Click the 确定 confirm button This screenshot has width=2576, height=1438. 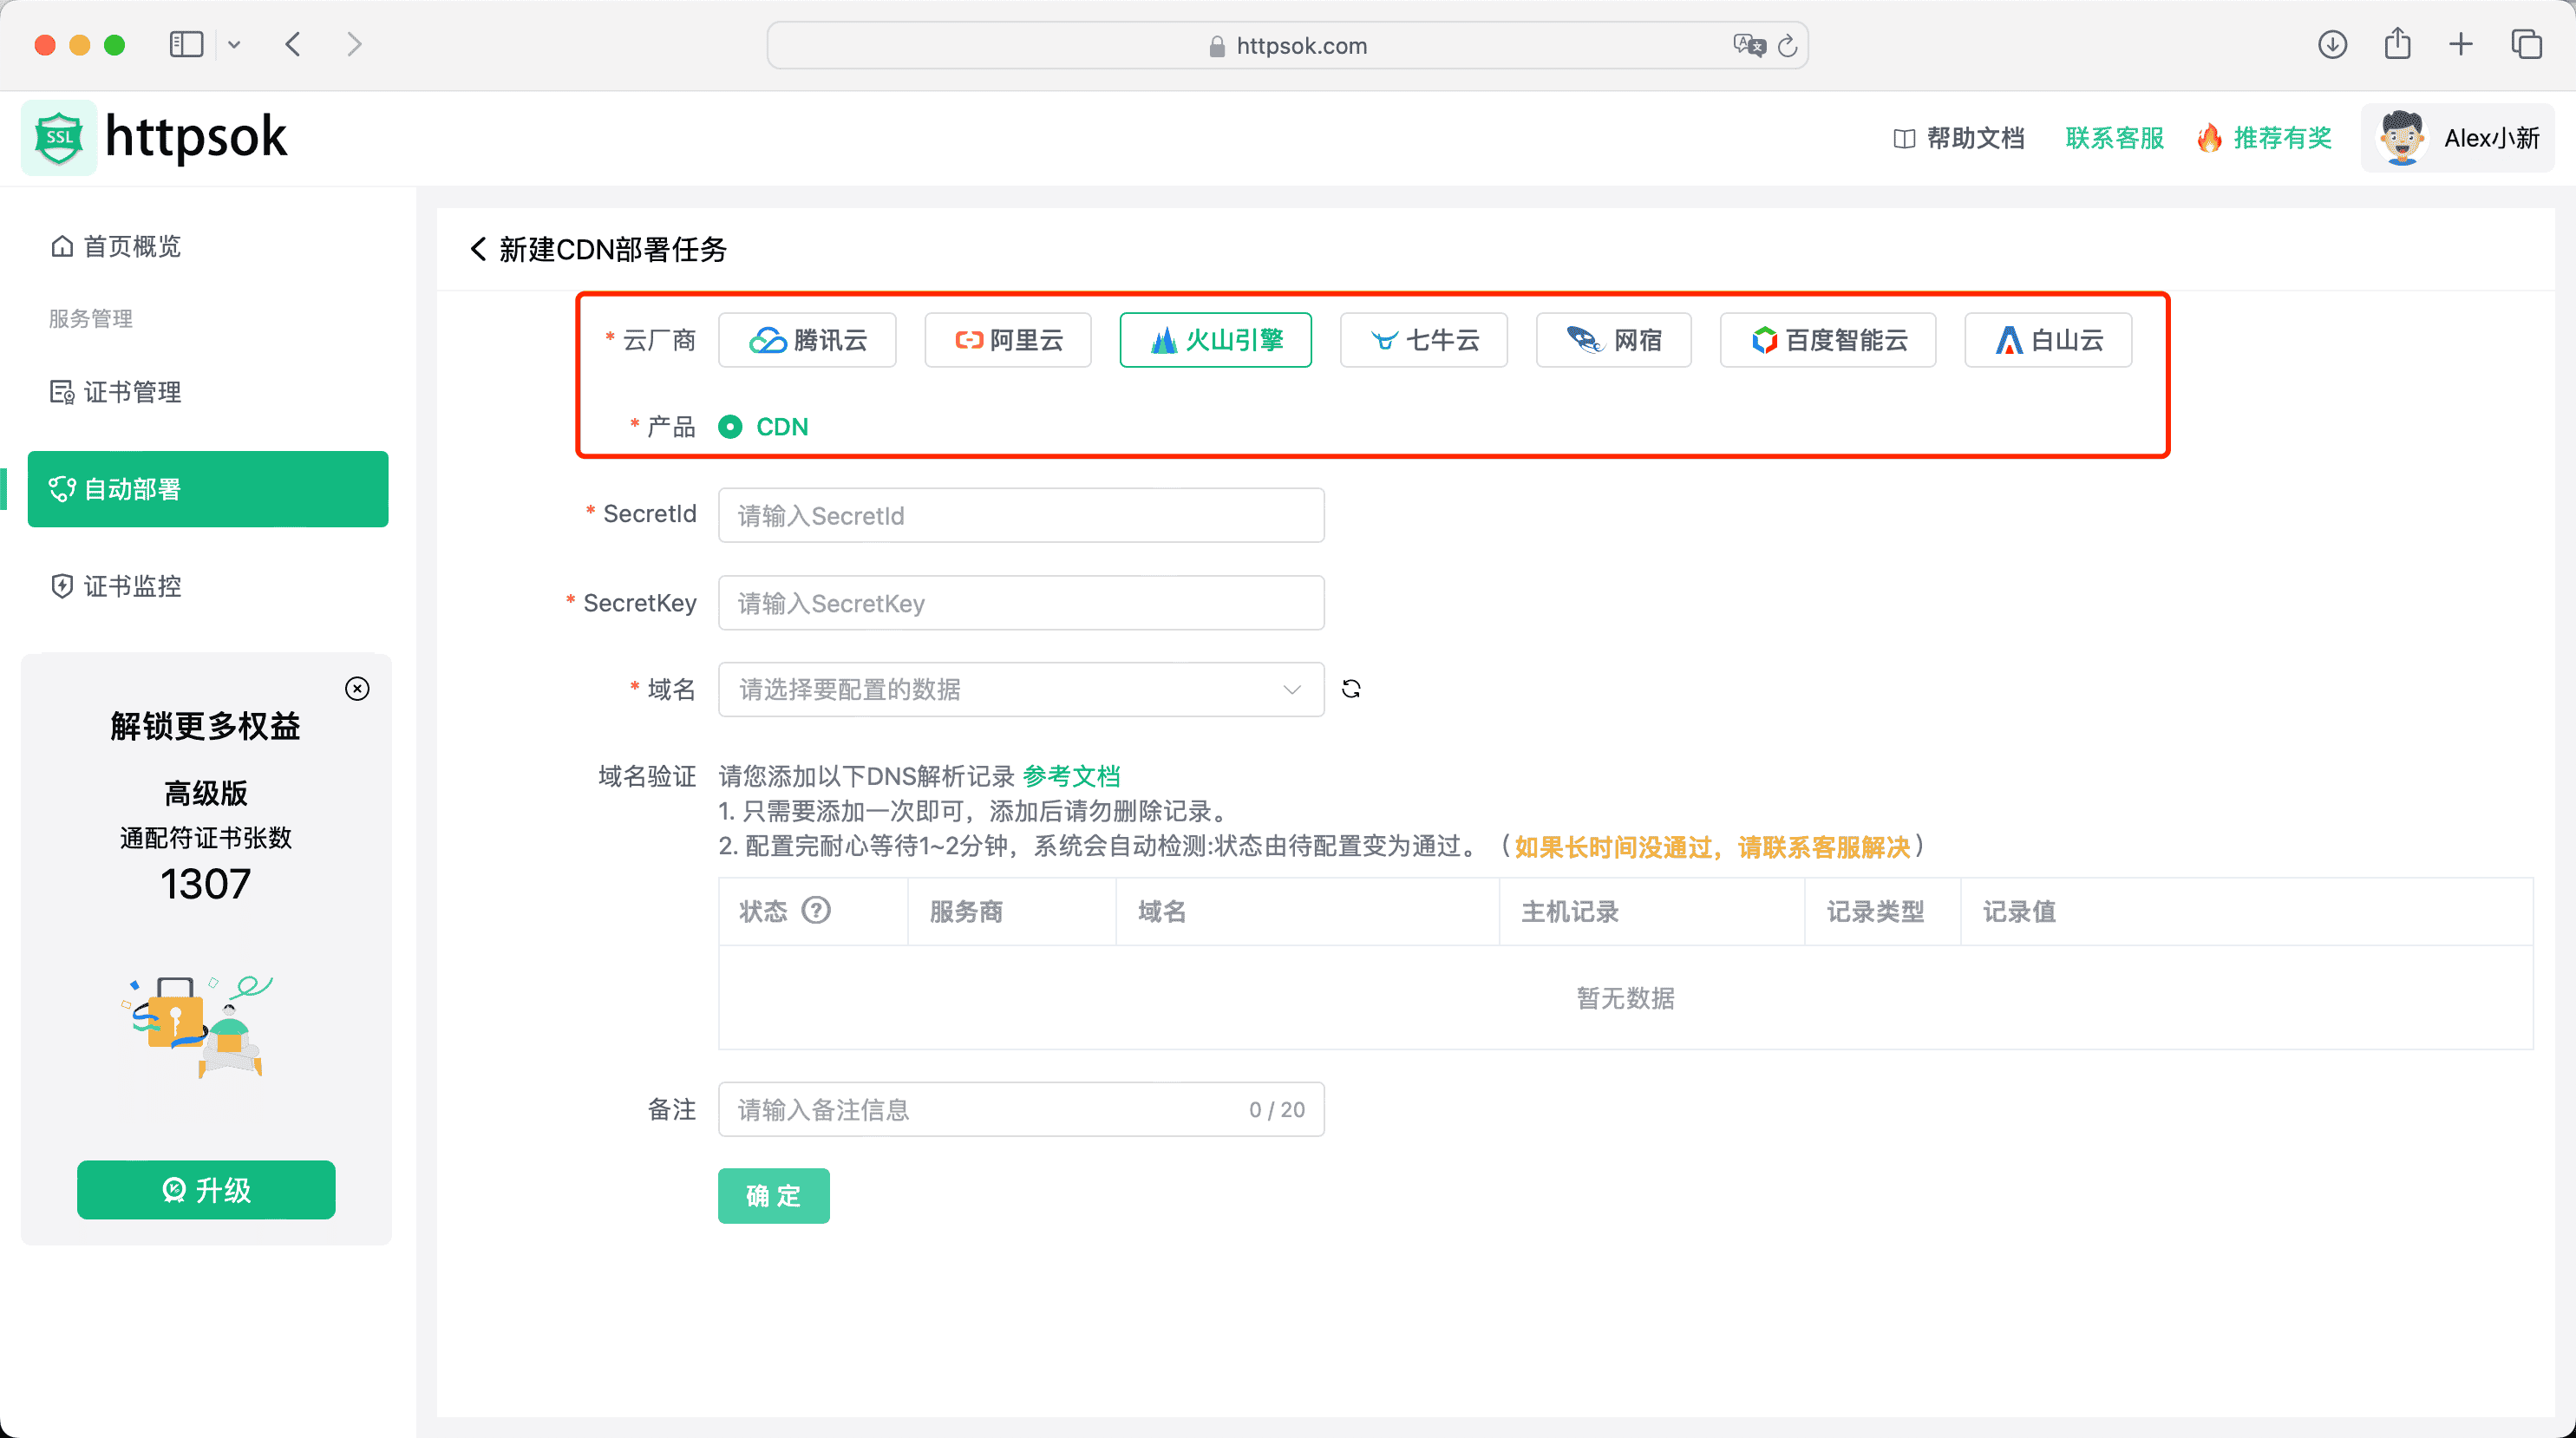(x=773, y=1195)
